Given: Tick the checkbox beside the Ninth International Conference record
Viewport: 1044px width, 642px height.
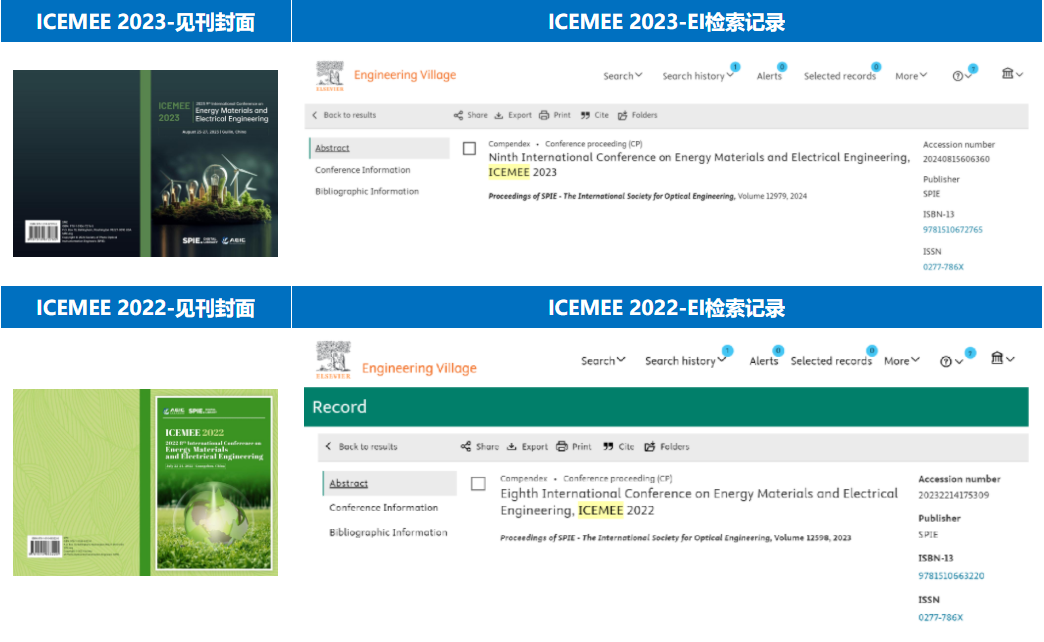Looking at the screenshot, I should tap(469, 149).
